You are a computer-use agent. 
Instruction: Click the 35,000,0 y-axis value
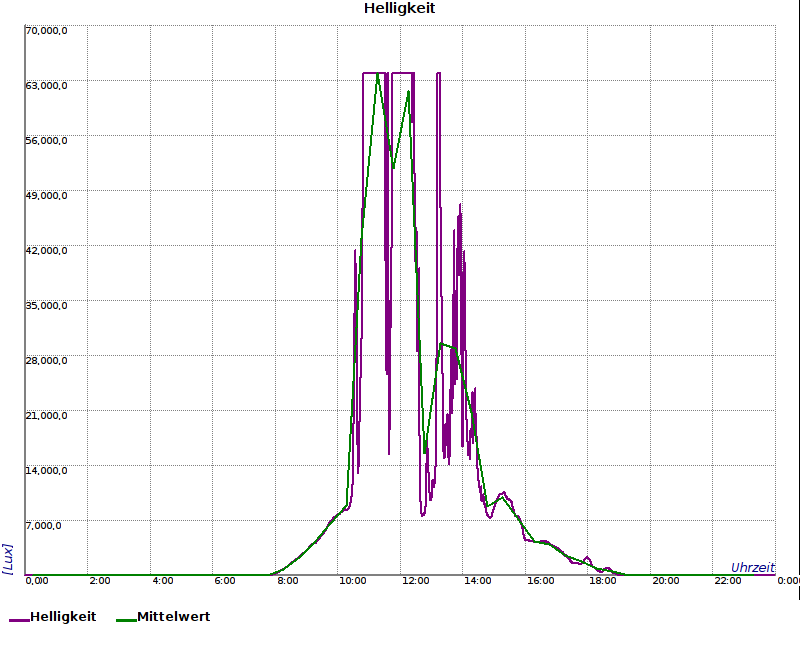coord(46,306)
